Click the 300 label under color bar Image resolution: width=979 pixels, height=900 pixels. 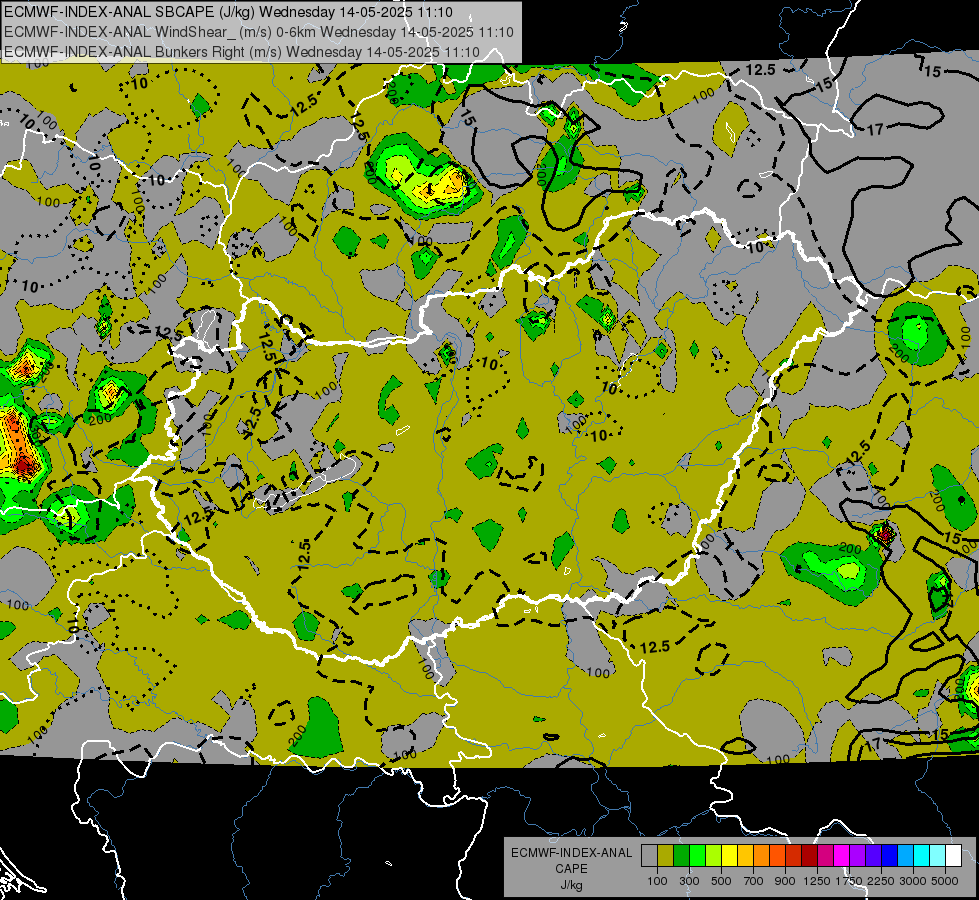click(x=689, y=881)
